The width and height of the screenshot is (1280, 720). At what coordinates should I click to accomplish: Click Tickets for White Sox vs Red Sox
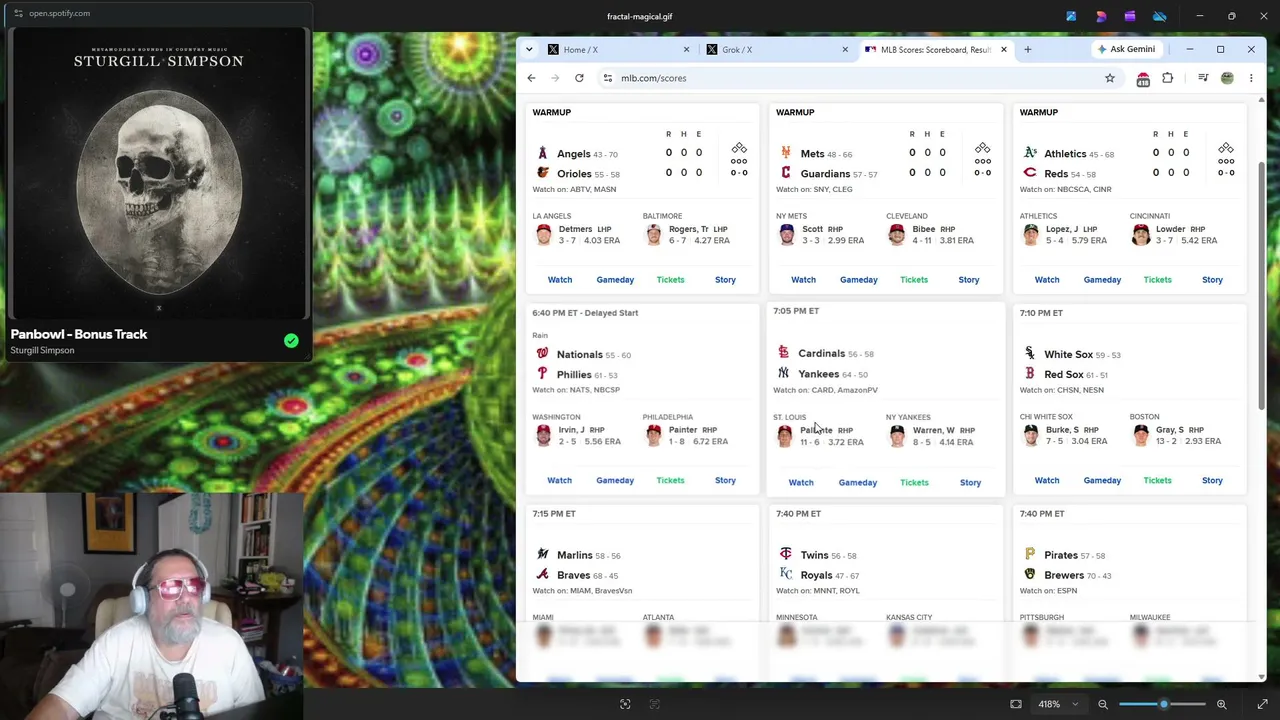[1157, 480]
